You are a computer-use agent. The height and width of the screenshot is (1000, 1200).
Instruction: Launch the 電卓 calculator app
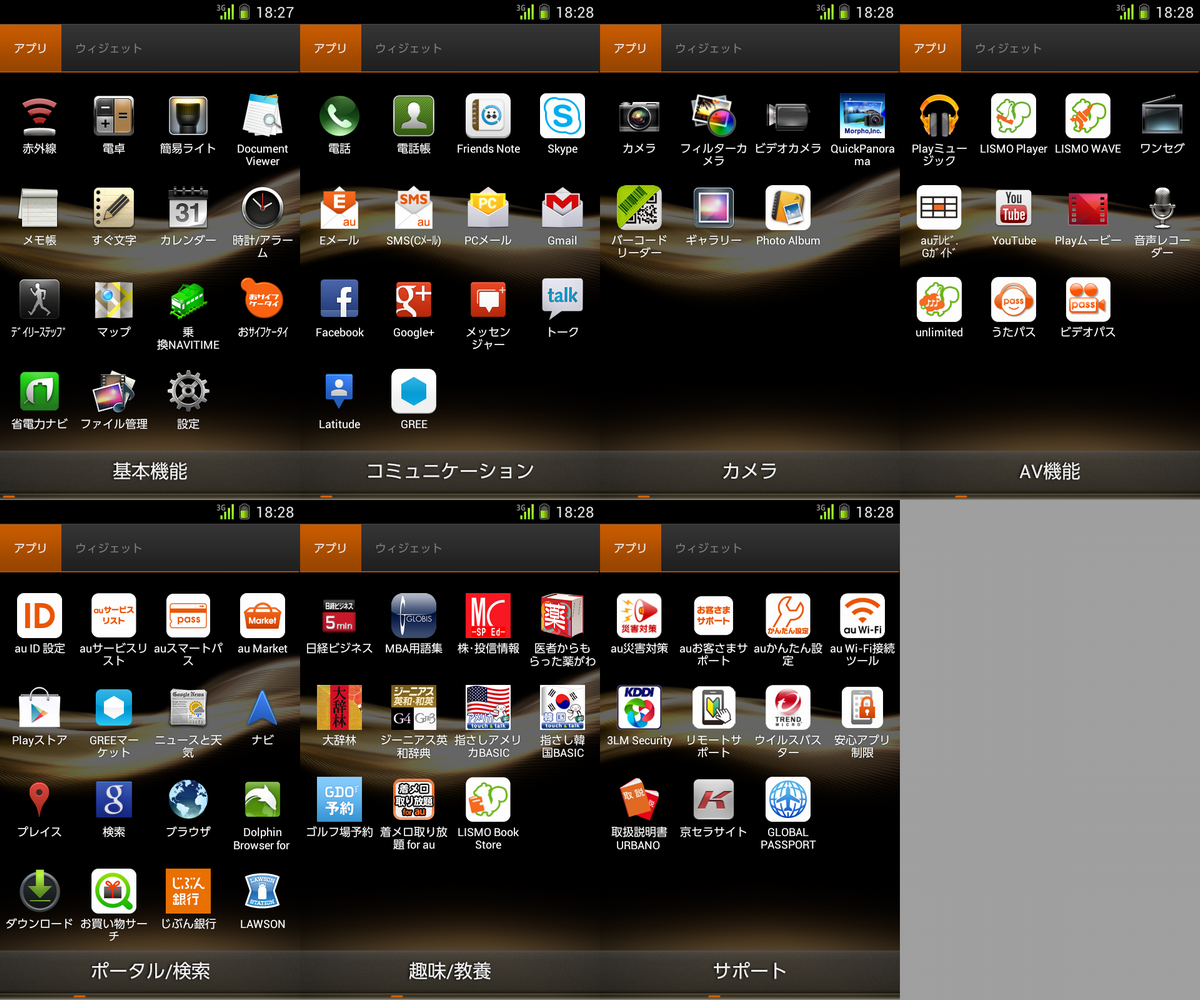tap(114, 117)
